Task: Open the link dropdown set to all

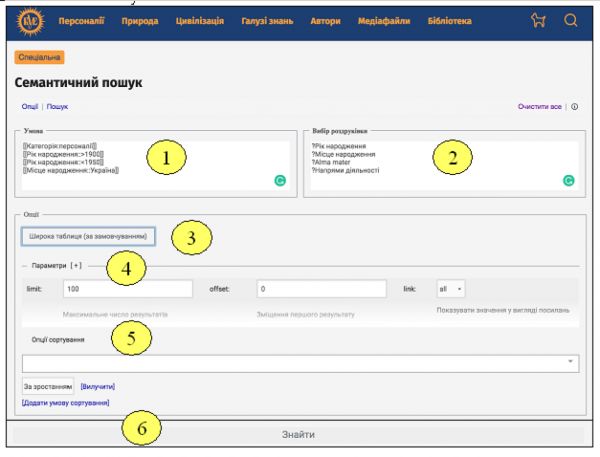Action: pos(451,289)
